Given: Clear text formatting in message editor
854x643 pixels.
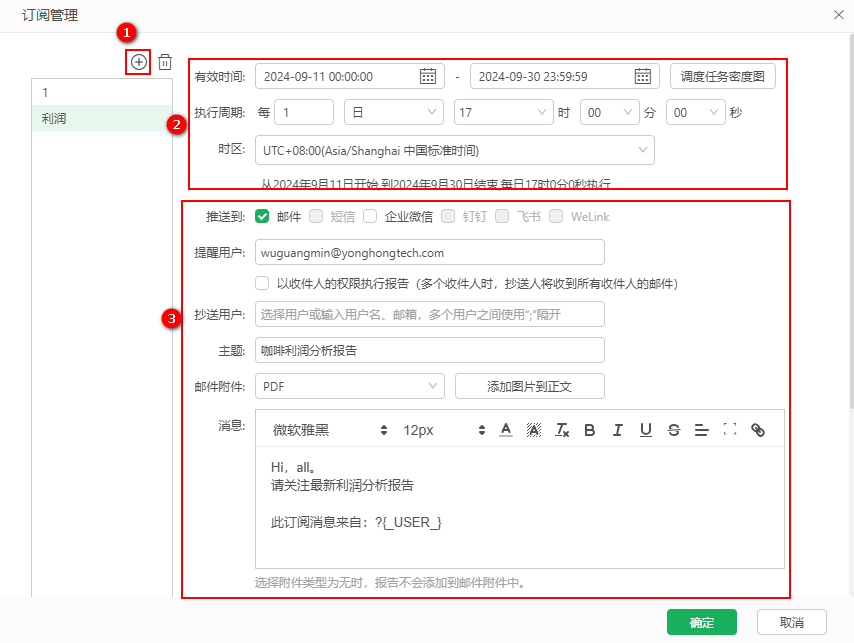Looking at the screenshot, I should coord(562,430).
